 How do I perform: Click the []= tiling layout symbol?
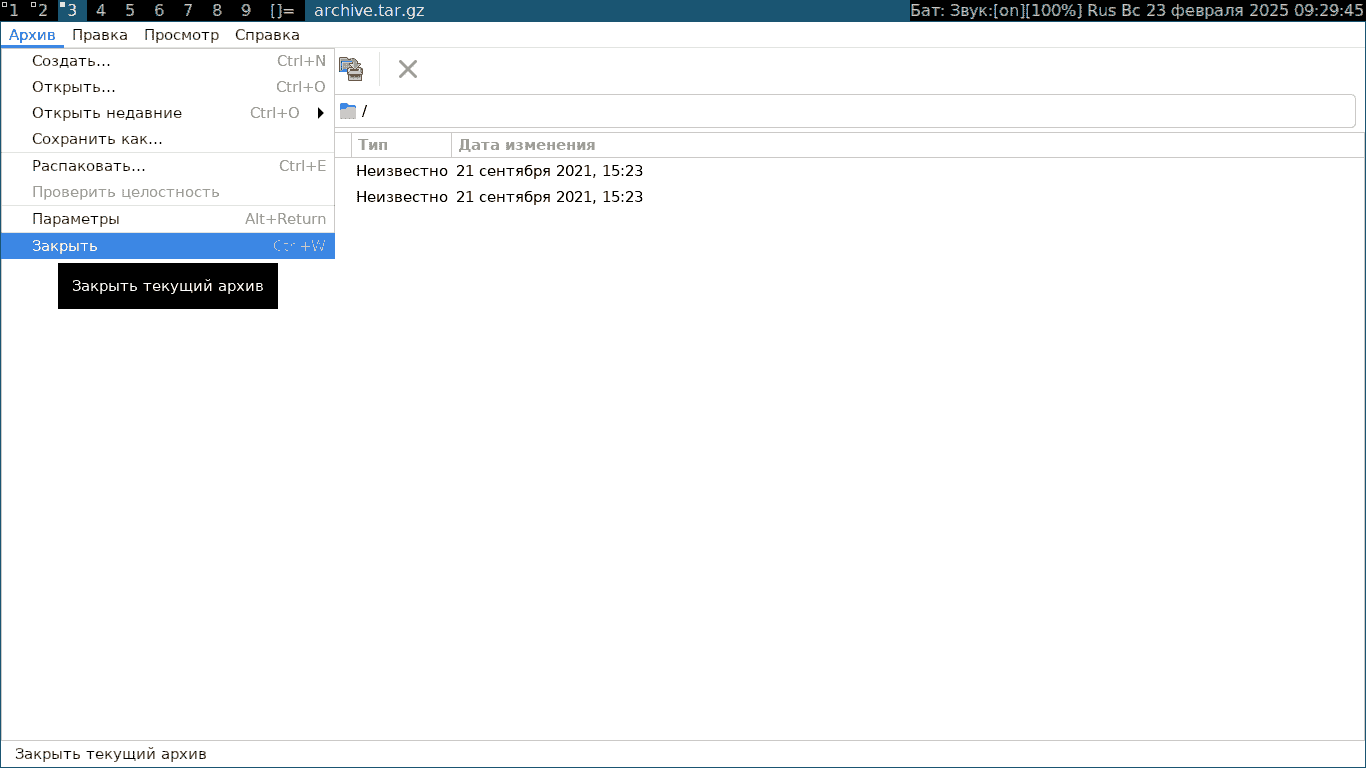[x=282, y=11]
